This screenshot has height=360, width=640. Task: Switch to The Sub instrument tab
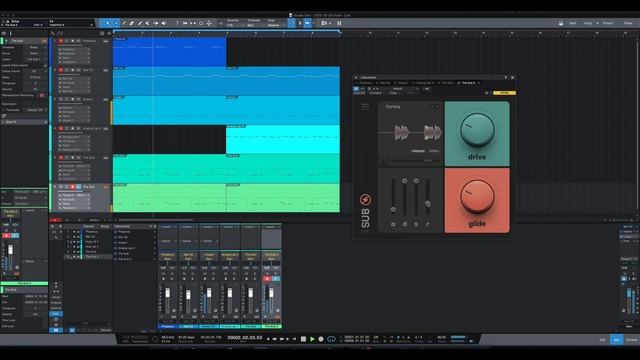[x=447, y=83]
